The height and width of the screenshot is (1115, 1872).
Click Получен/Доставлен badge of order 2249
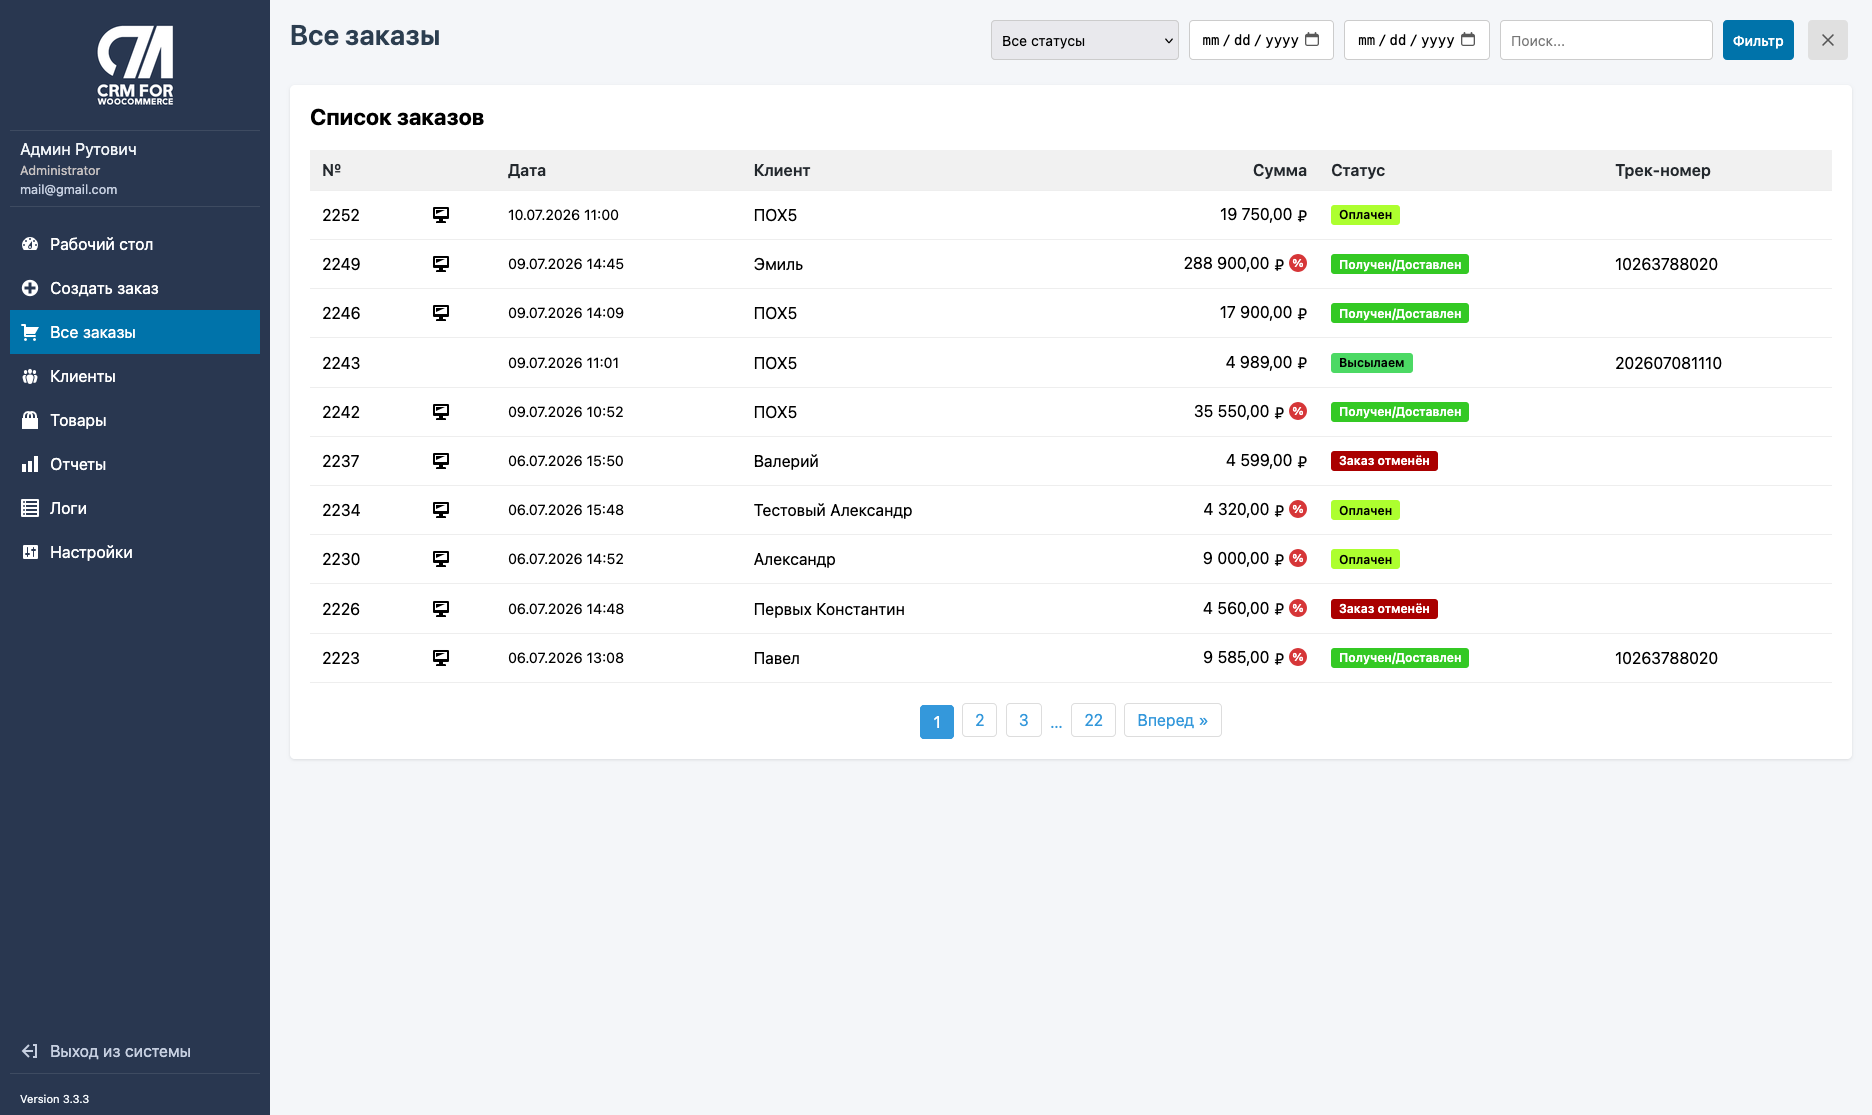tap(1400, 264)
